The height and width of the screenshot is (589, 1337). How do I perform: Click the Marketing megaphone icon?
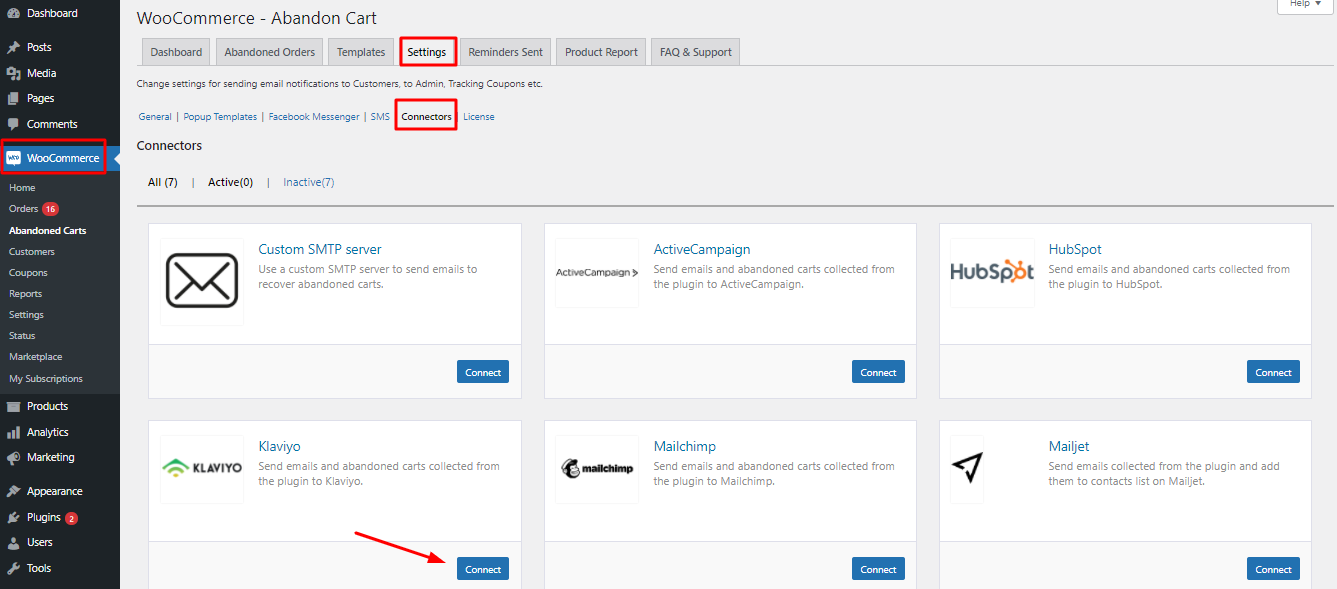coord(13,457)
